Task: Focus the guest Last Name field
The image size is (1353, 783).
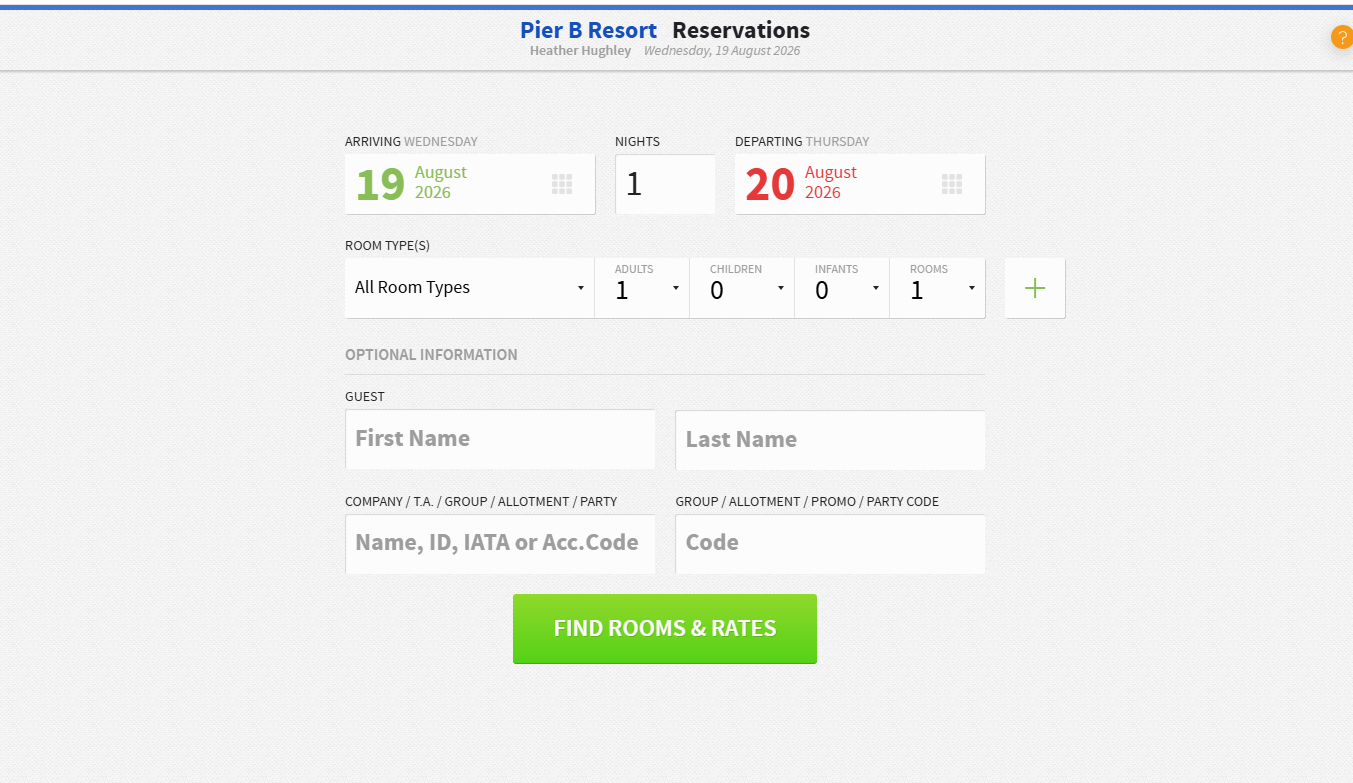Action: click(830, 440)
